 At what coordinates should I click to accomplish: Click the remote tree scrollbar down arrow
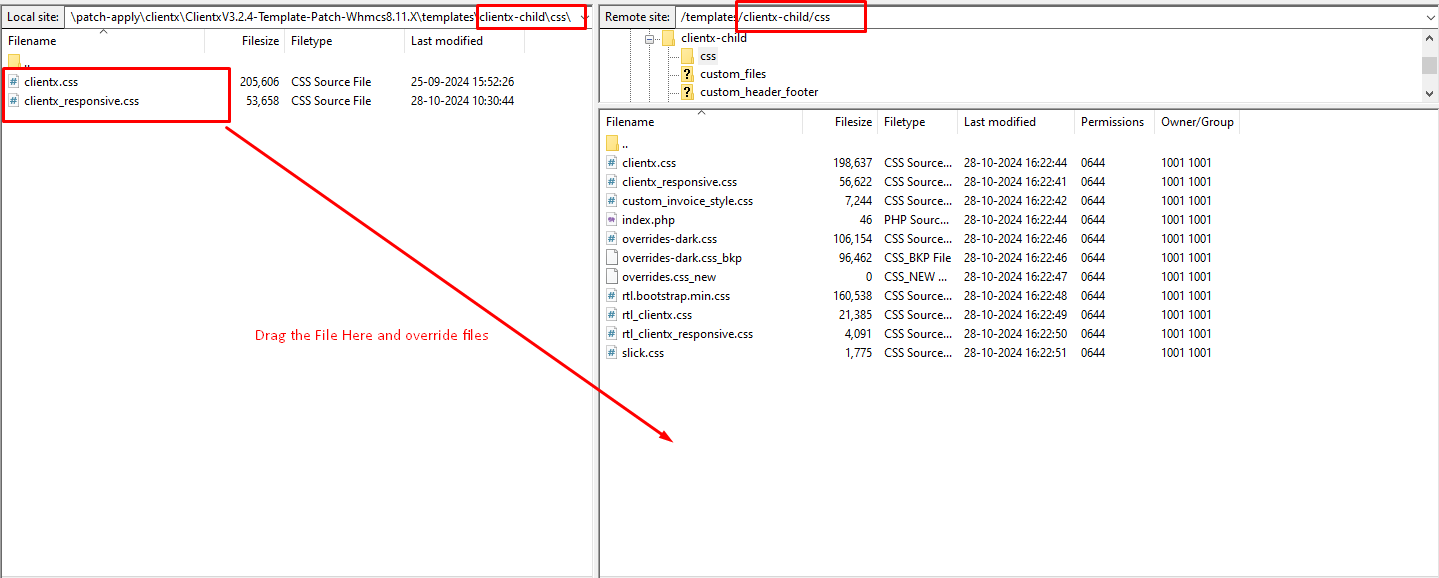tap(1430, 92)
